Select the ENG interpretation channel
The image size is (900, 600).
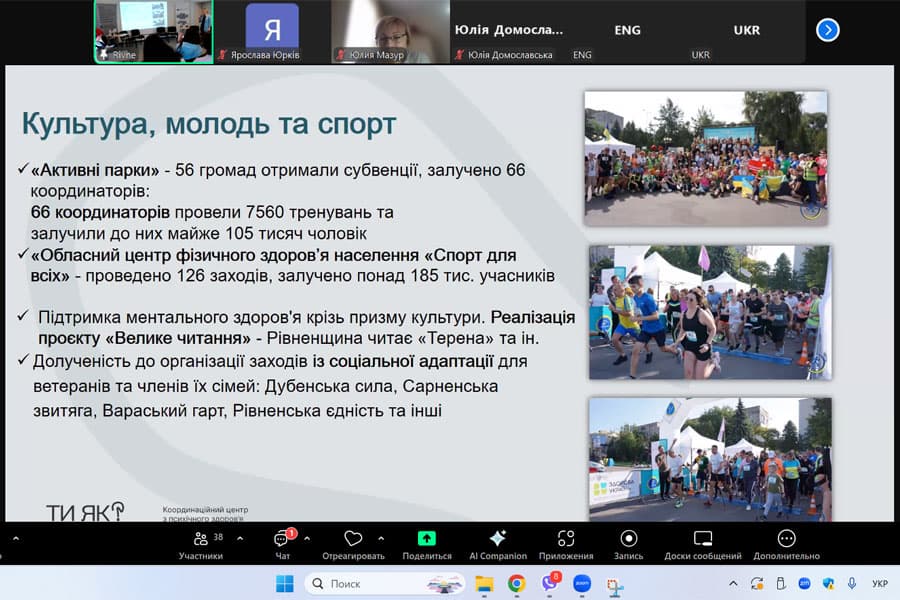628,30
